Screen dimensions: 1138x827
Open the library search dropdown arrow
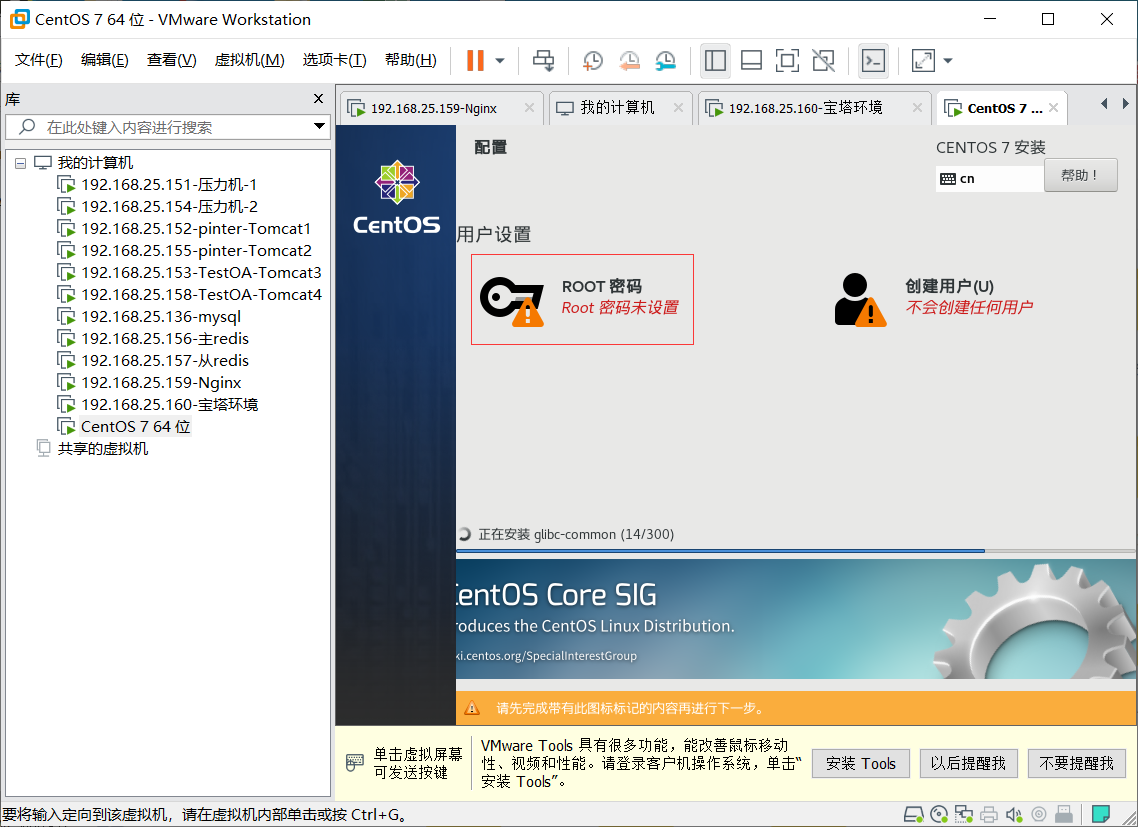click(x=319, y=126)
